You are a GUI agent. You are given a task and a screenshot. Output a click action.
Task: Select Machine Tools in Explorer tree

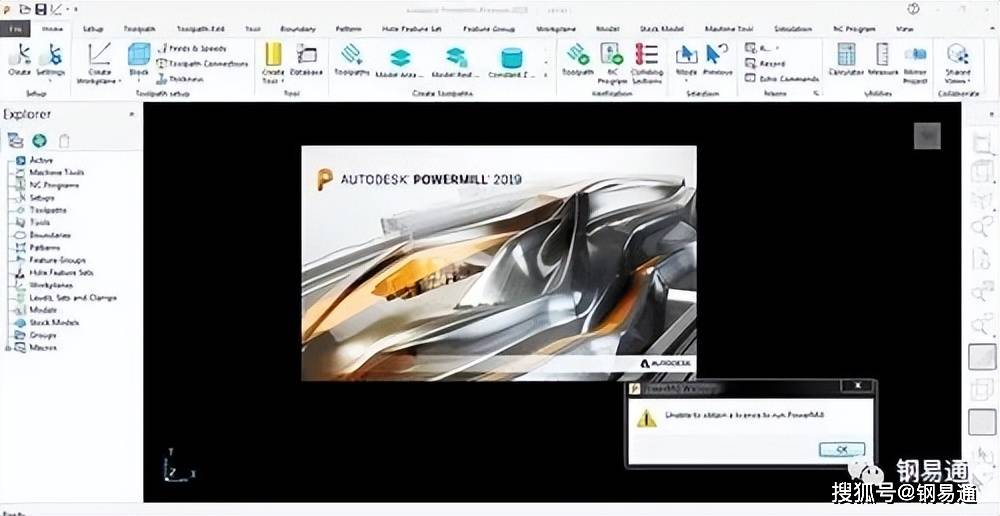(x=50, y=172)
